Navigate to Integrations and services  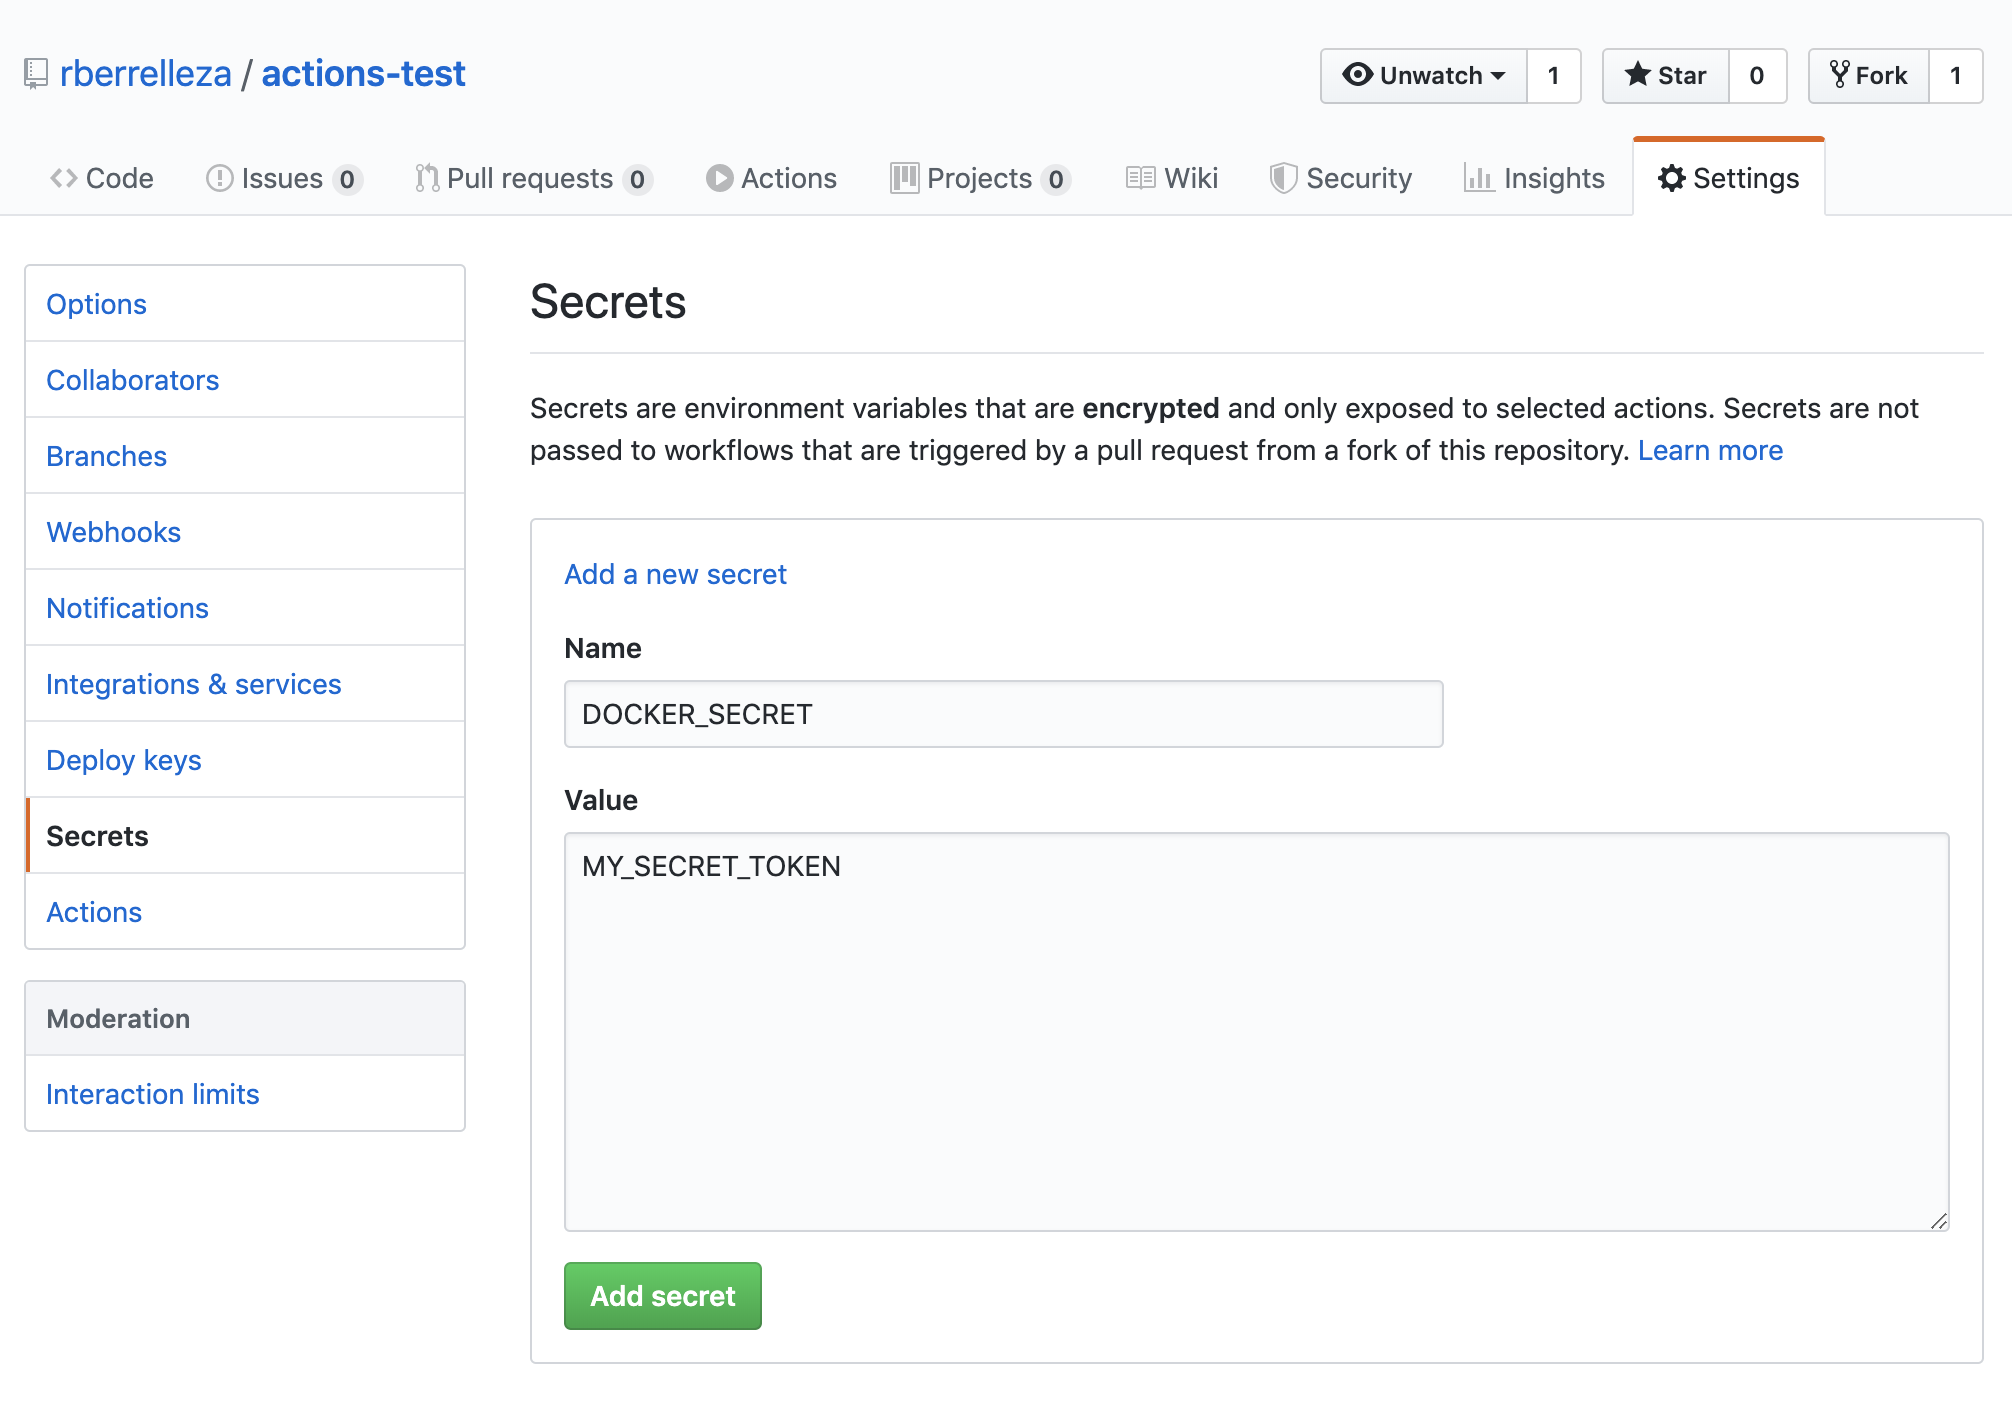click(193, 683)
